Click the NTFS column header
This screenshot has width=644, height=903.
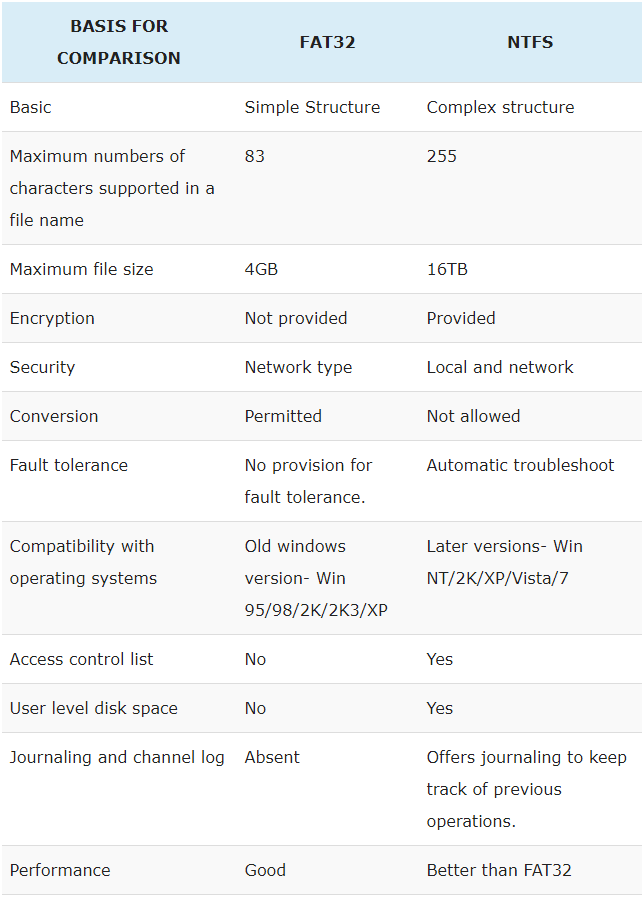pos(530,42)
